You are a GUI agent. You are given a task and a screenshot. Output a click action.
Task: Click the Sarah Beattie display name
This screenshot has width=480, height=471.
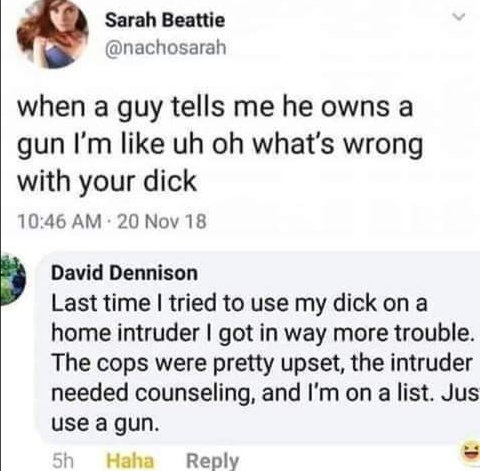[165, 20]
